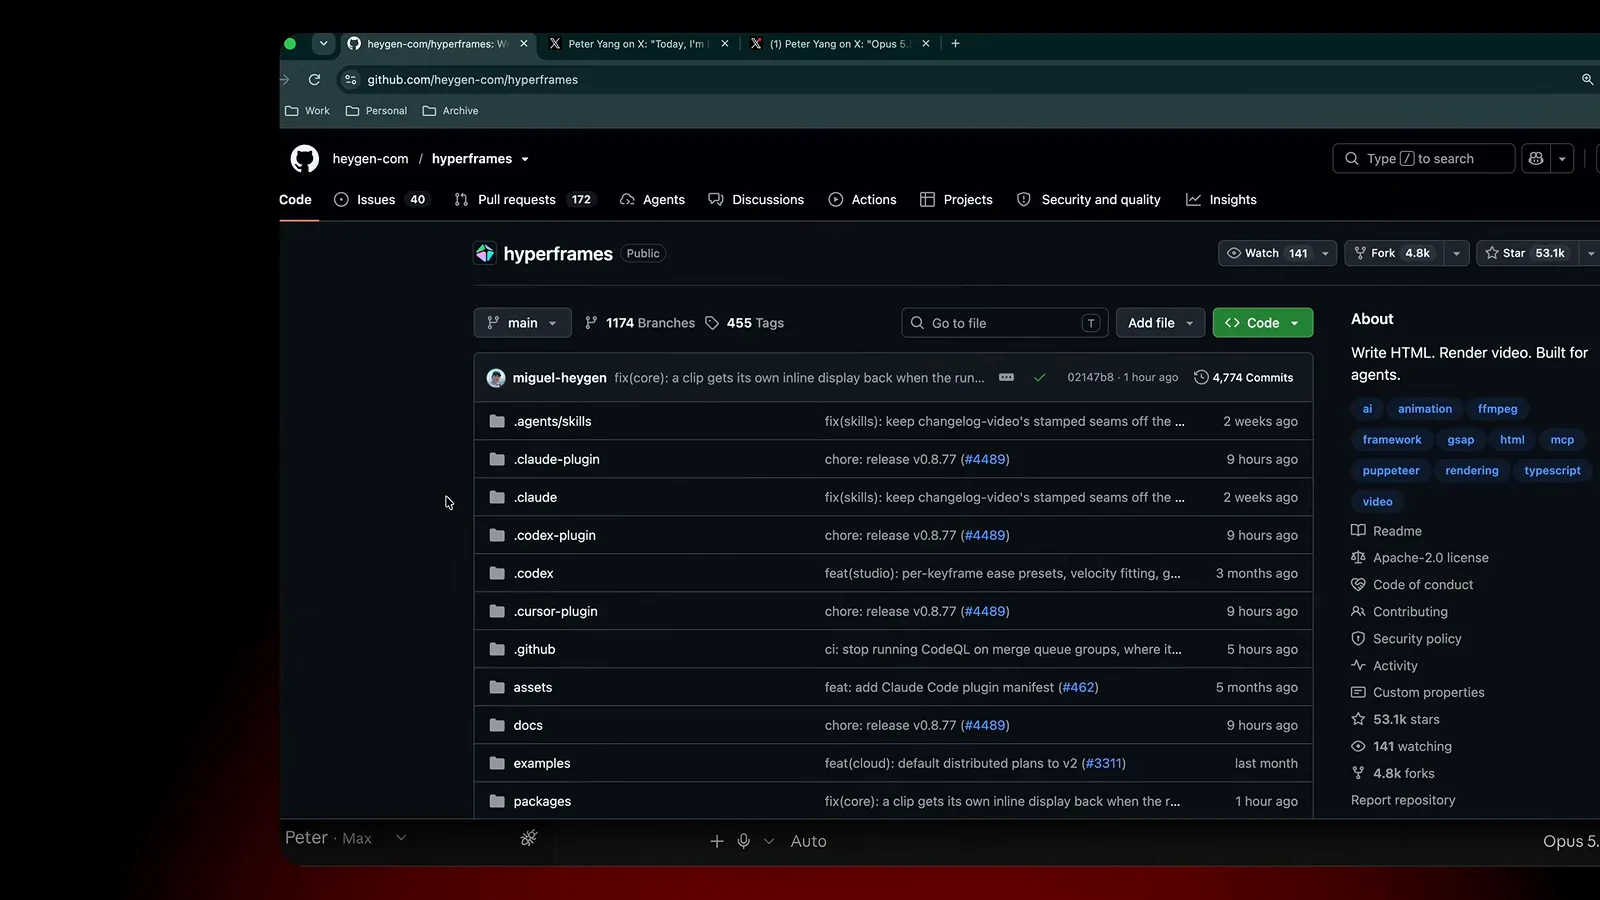The height and width of the screenshot is (900, 1600).
Task: Open the Add file dropdown
Action: [x=1160, y=323]
